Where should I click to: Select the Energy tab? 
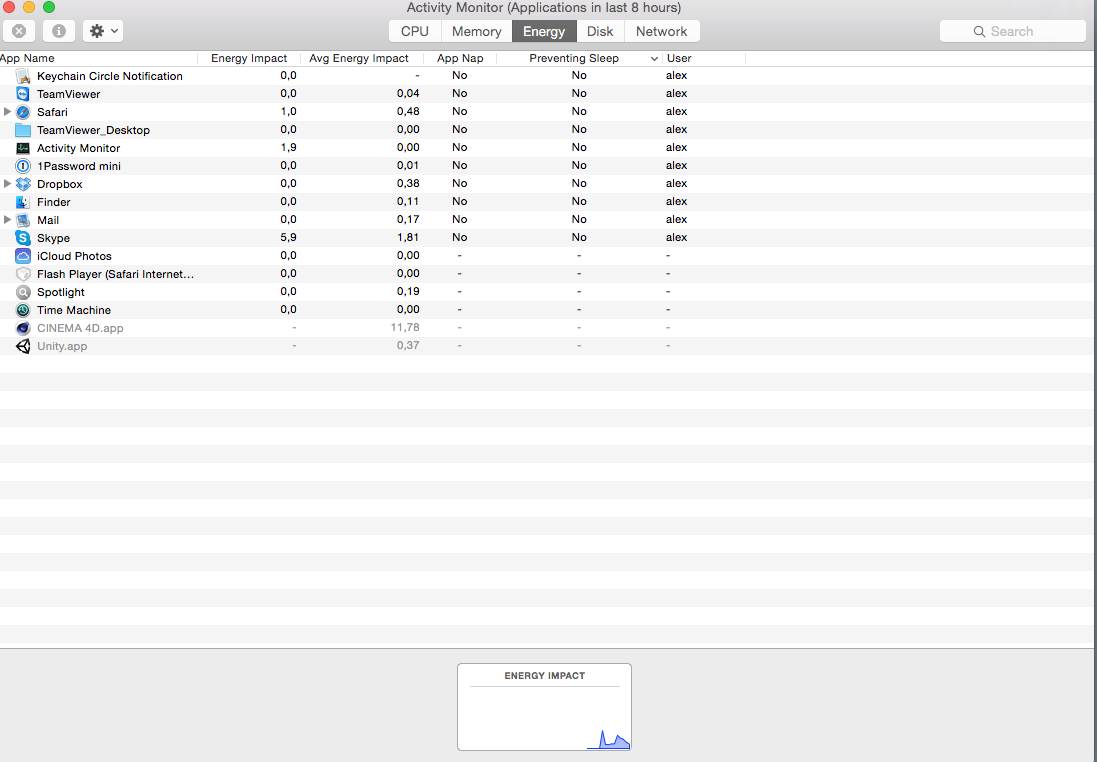point(544,31)
